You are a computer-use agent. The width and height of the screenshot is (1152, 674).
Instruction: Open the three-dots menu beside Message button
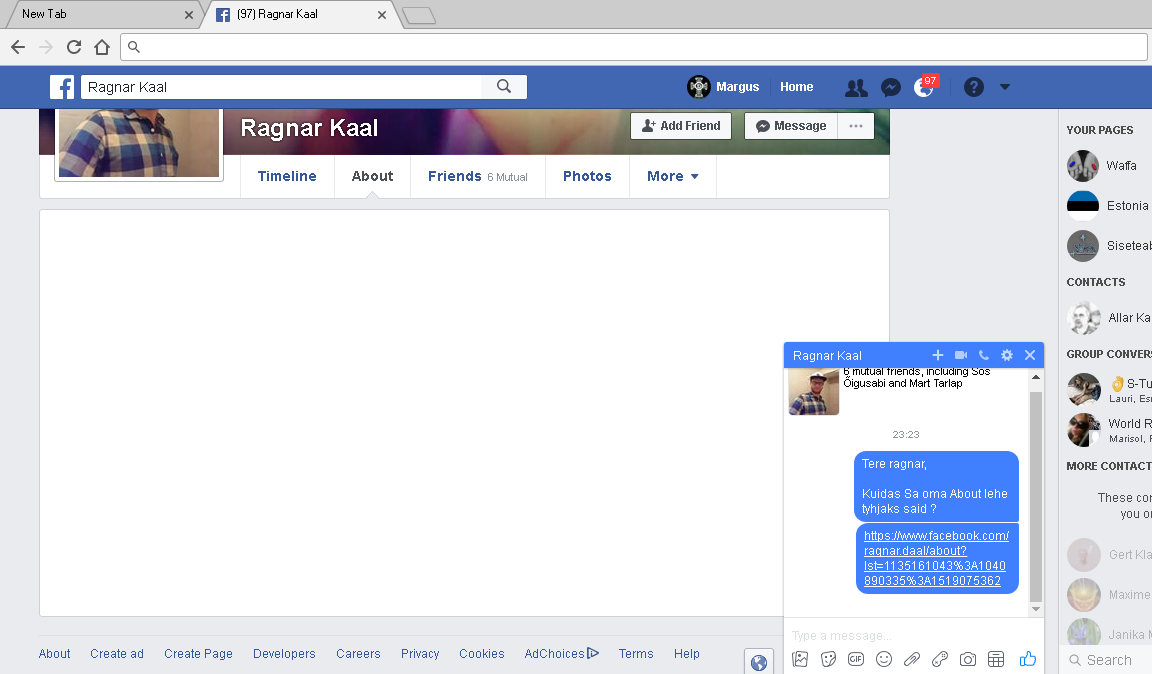click(x=856, y=126)
